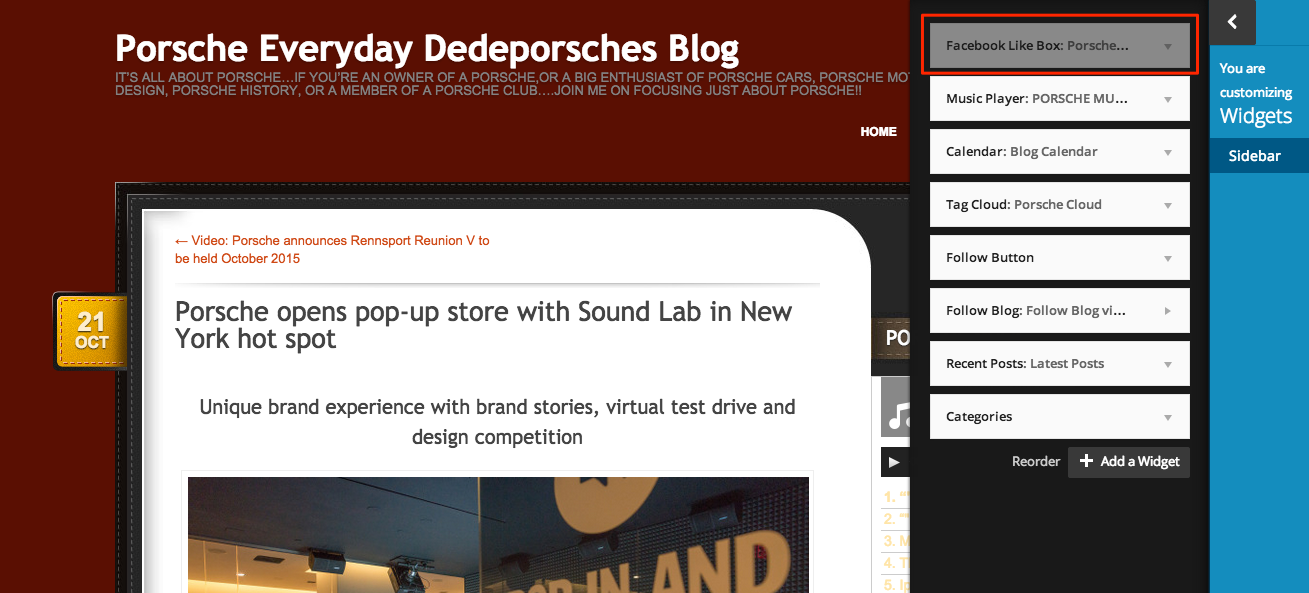Screen dimensions: 1309x593
Task: Click the Porsche Everyday Dedeporsches Blog title
Action: [x=427, y=48]
